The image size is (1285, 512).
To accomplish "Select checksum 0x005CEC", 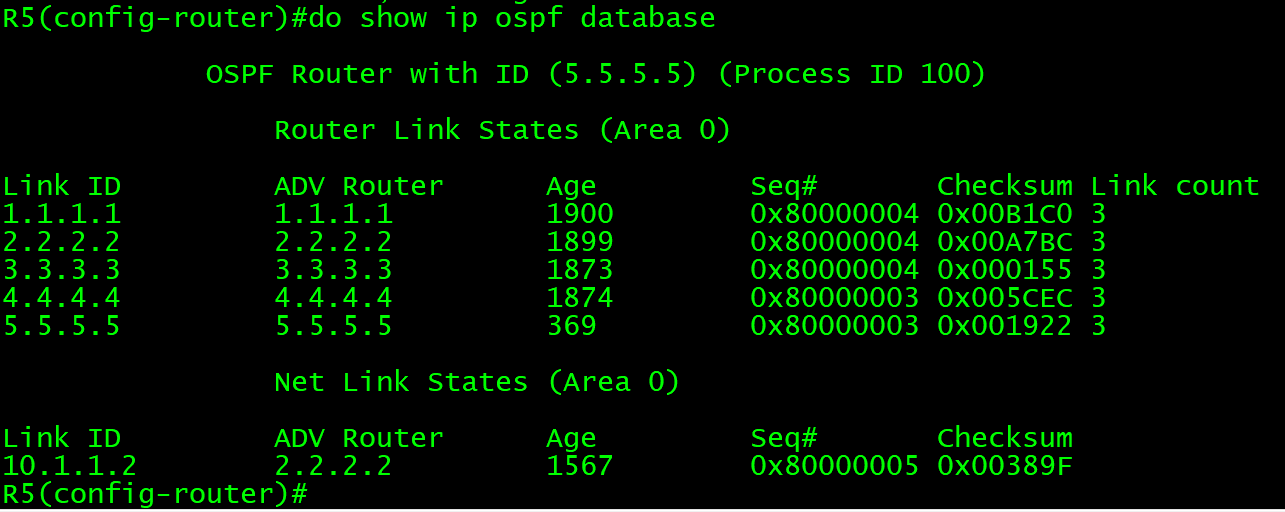I will tap(1004, 298).
